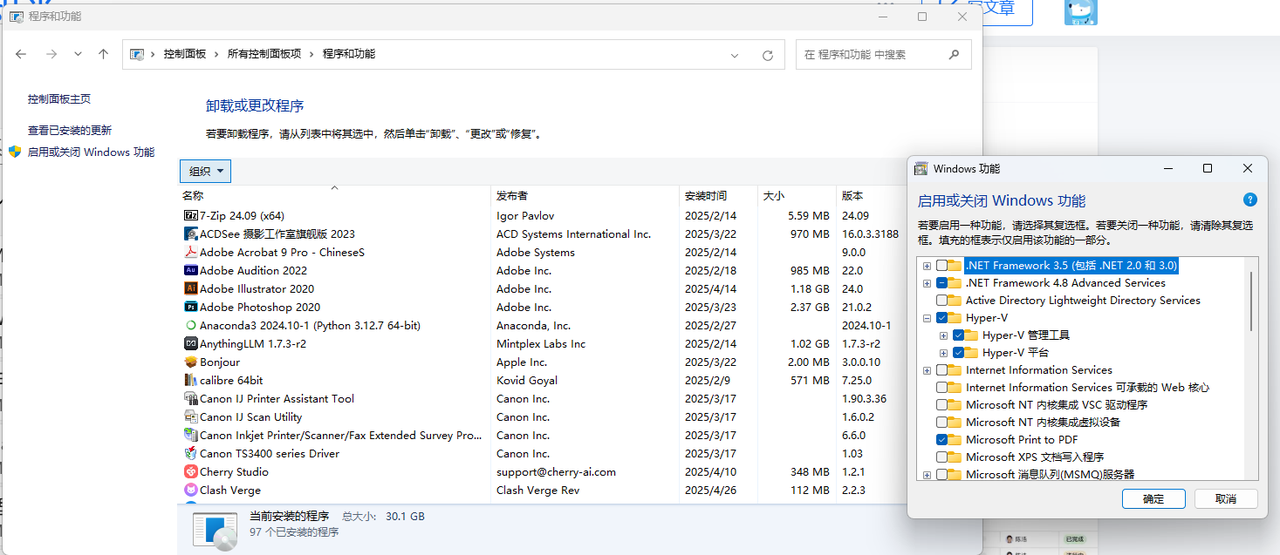This screenshot has height=555, width=1280.
Task: Click the Adobe Photoshop 2020 icon
Action: tap(191, 307)
